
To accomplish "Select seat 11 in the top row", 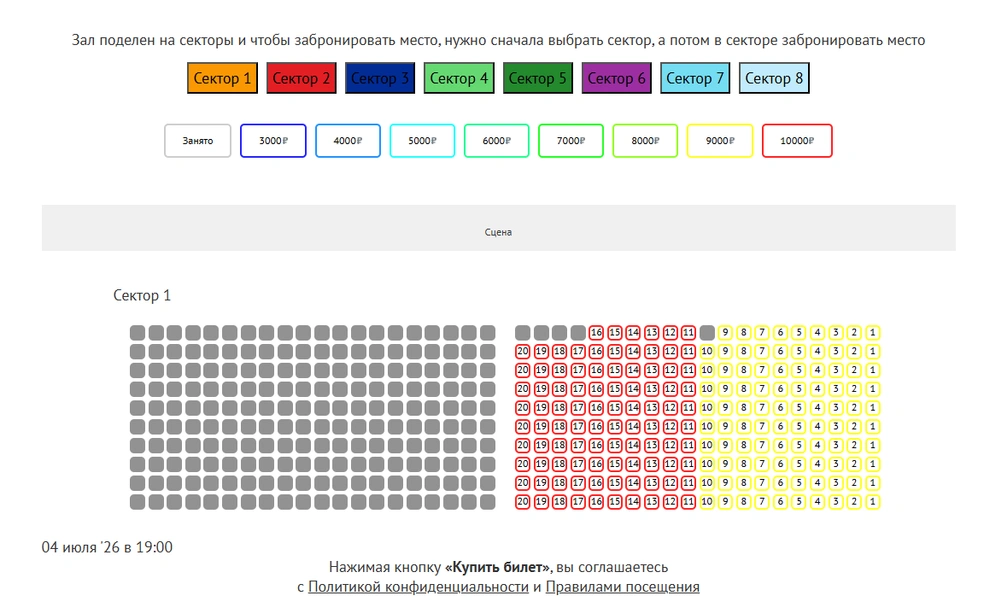I will [x=688, y=333].
